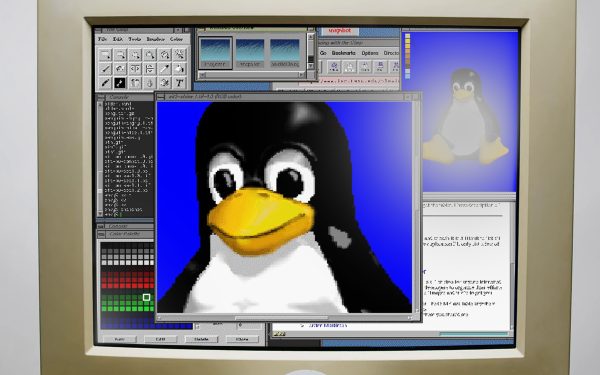Click the Close button in Color Palette
This screenshot has height=375, width=600.
[x=242, y=339]
